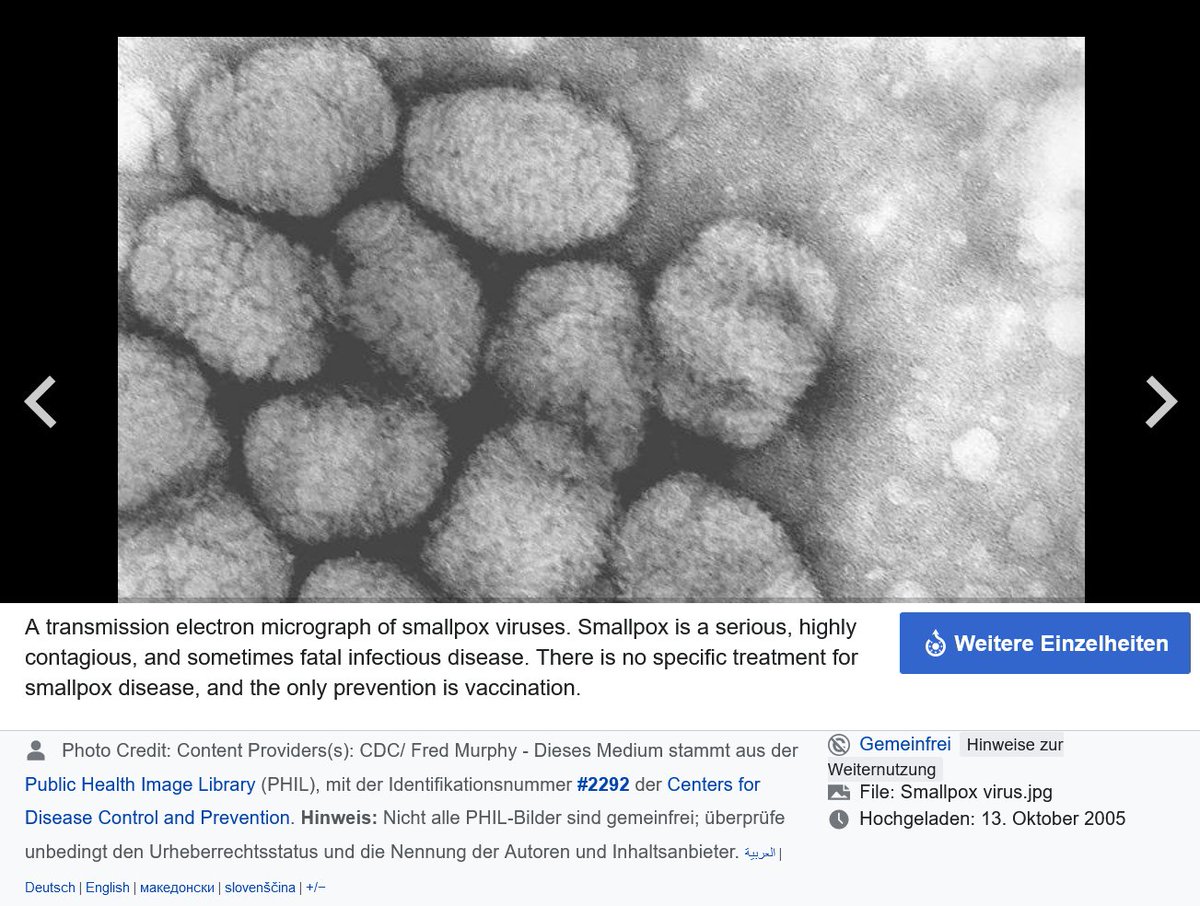
Task: Click the caption about transmission electron micrograph
Action: tap(441, 658)
